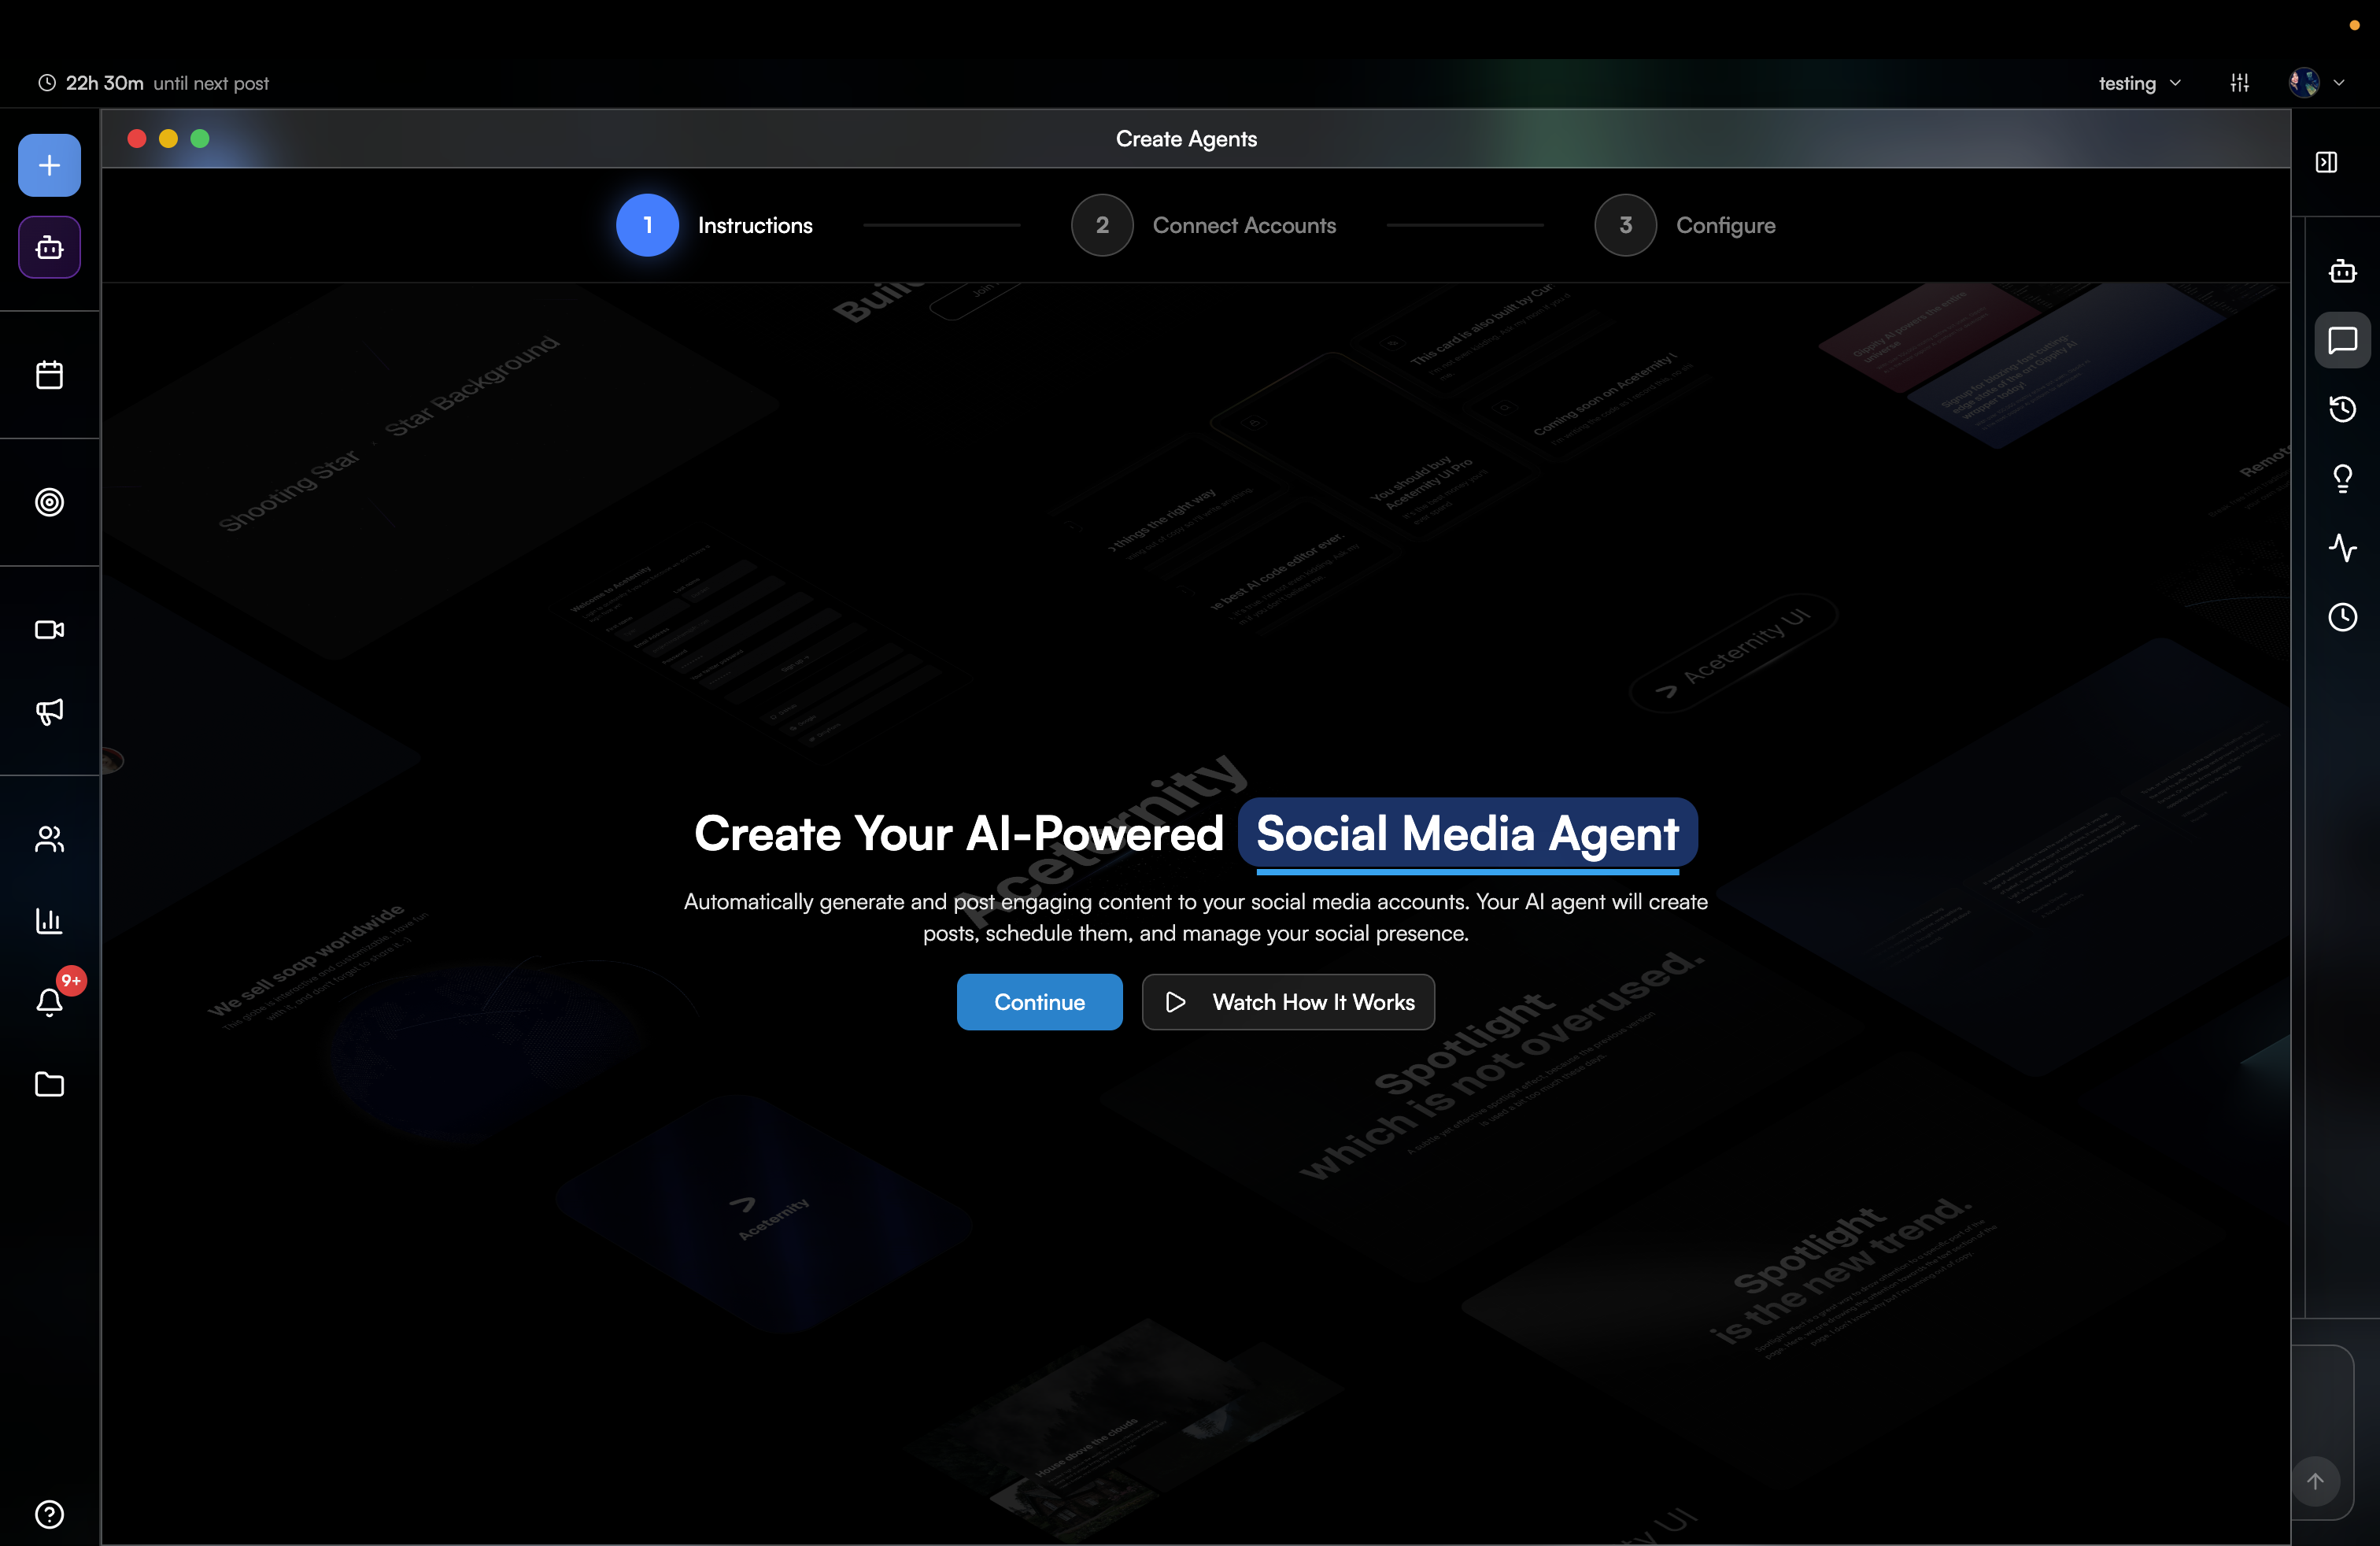2380x1546 pixels.
Task: Click Watch How It Works button
Action: [1288, 1002]
